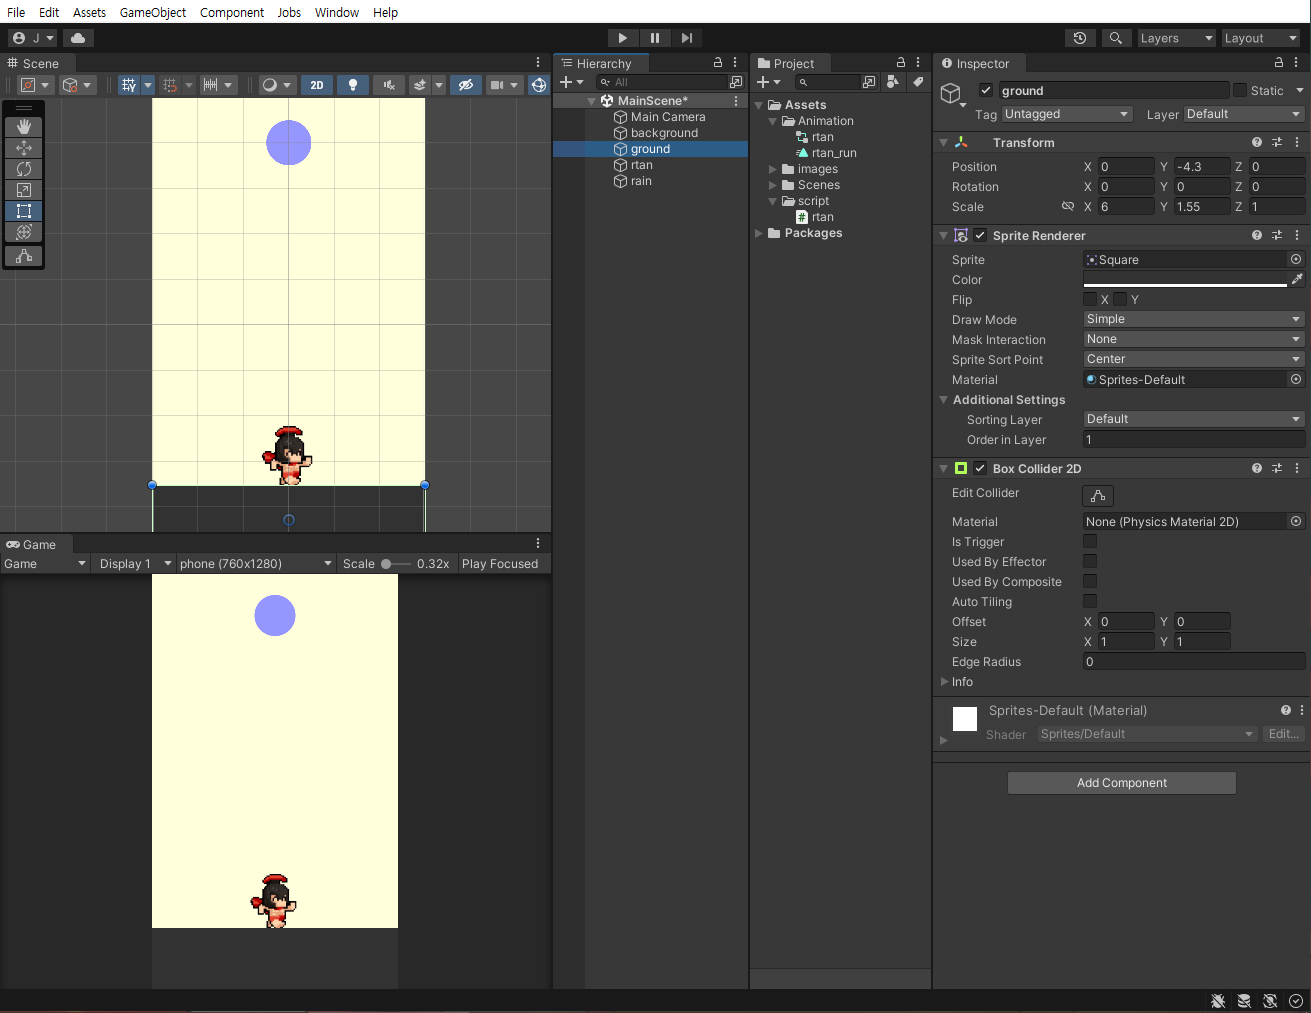
Task: Open the GameObject menu
Action: [x=153, y=12]
